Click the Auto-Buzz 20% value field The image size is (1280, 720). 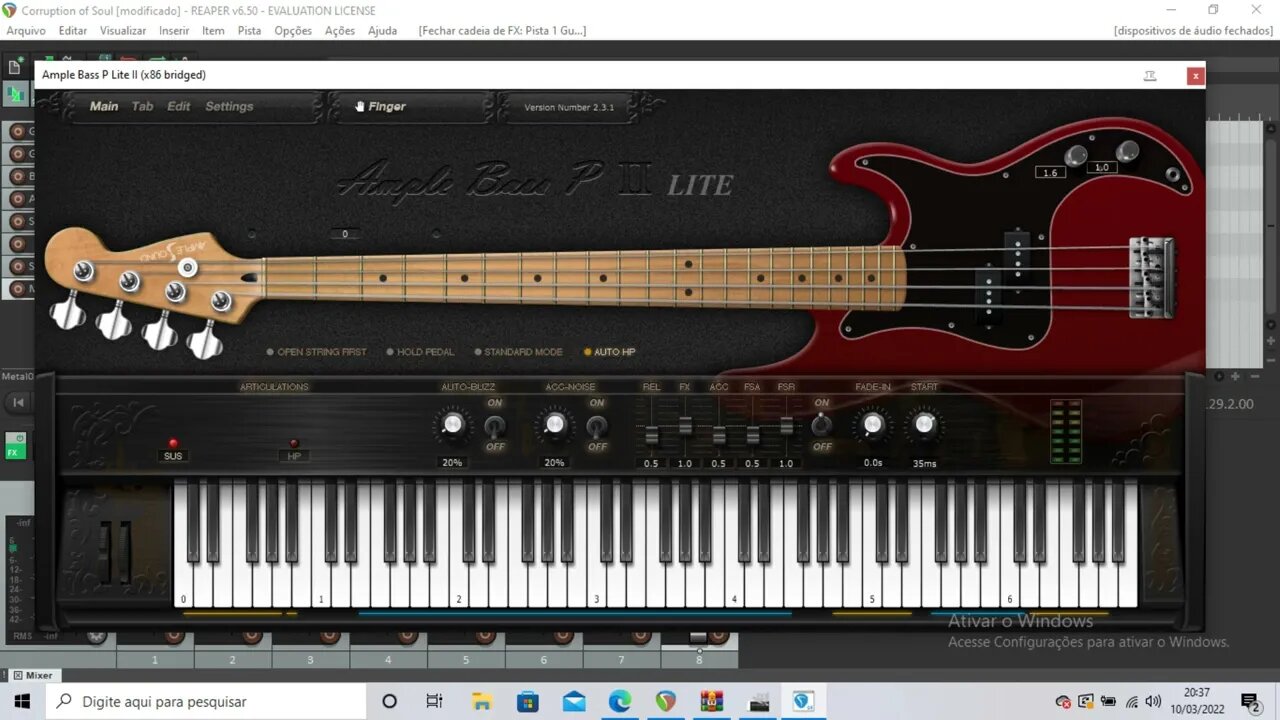(x=452, y=463)
